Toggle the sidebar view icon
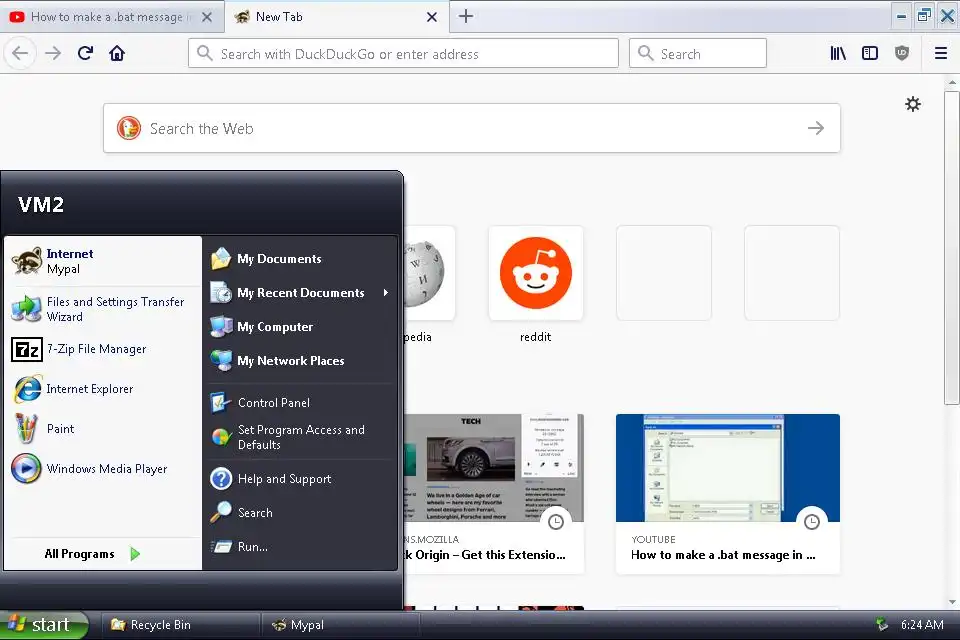 coord(869,53)
